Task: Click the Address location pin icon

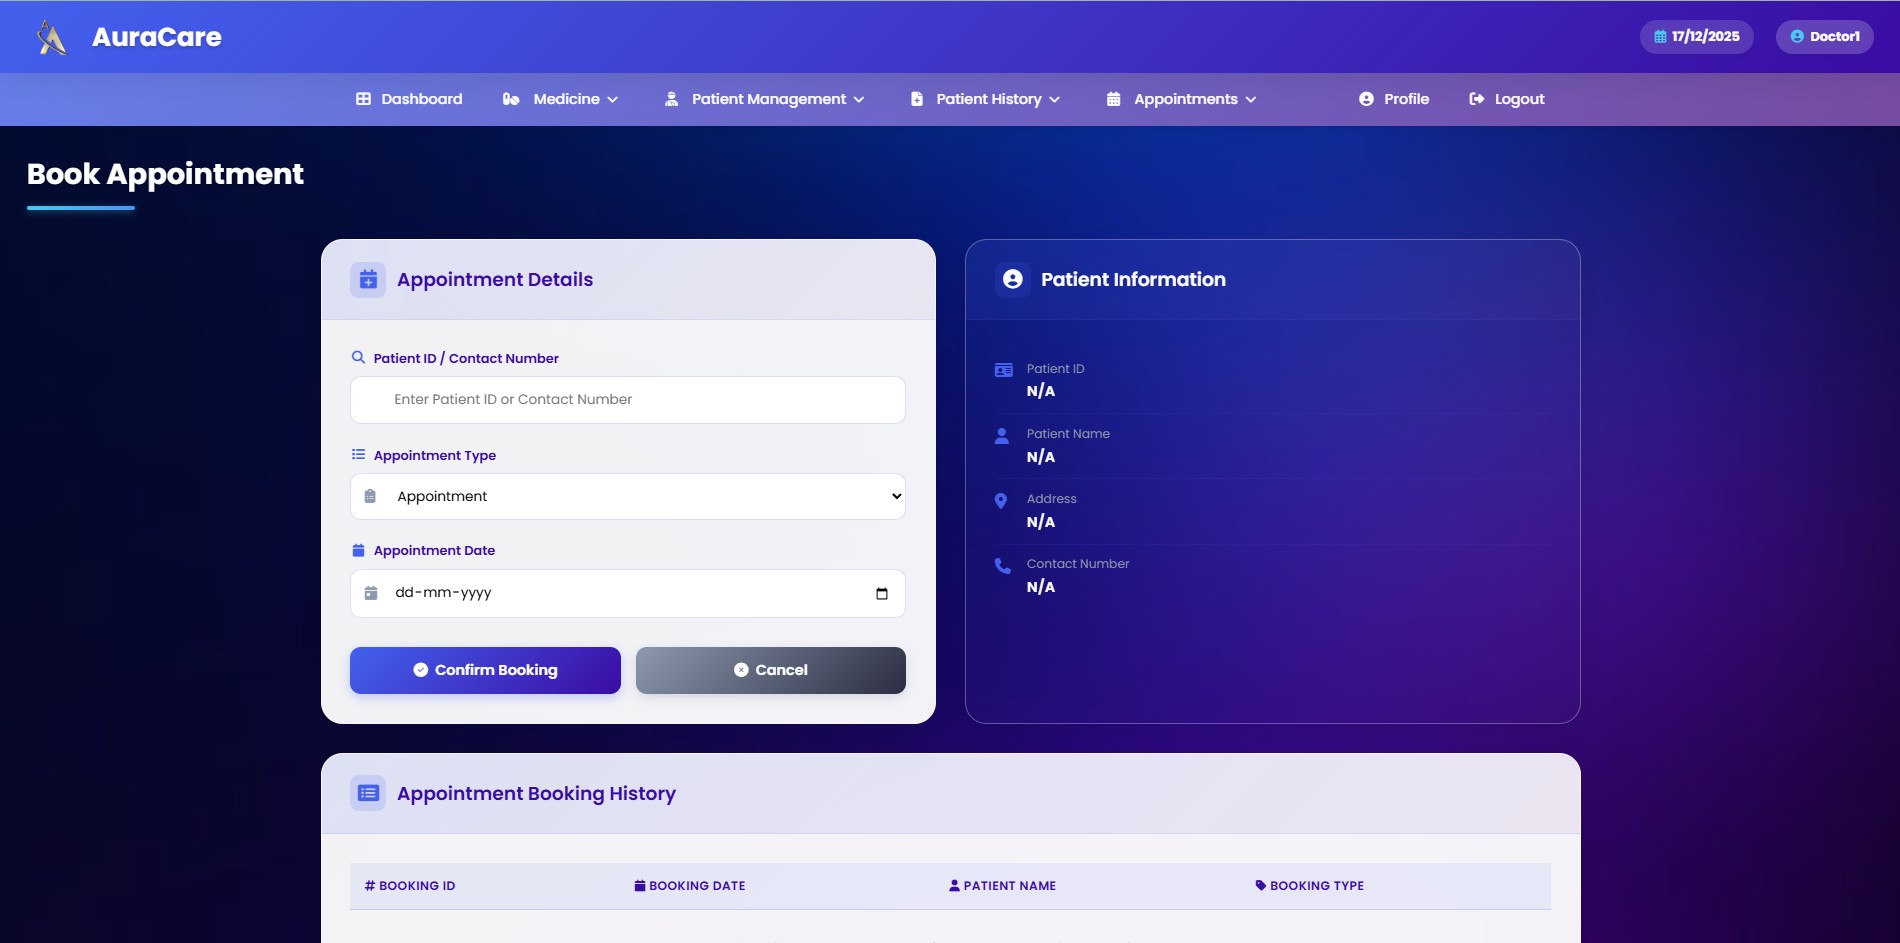Action: (1001, 501)
